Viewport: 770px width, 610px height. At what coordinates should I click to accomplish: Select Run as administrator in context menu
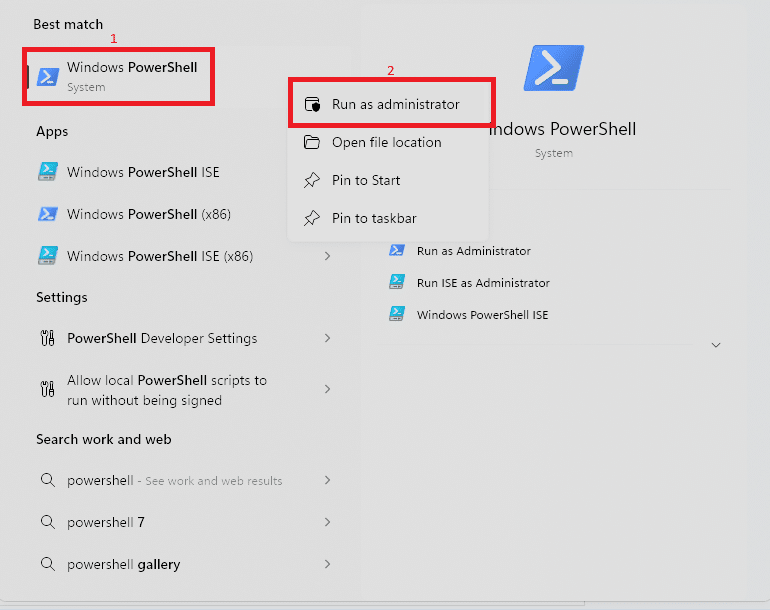click(395, 104)
